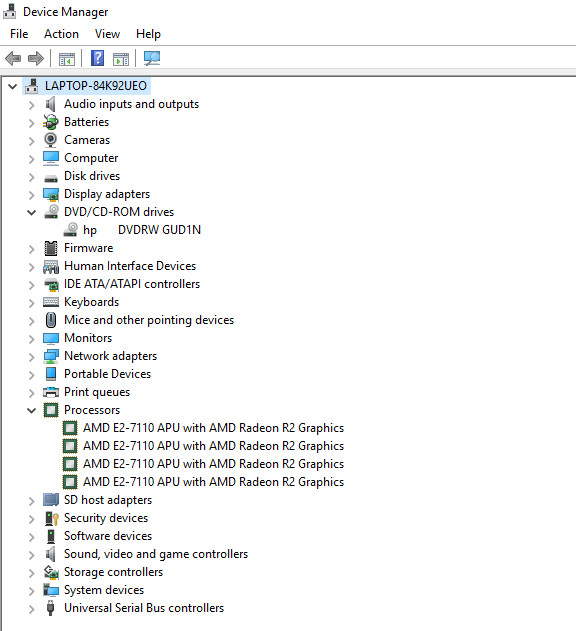Click the Batteries category icon

[x=51, y=122]
